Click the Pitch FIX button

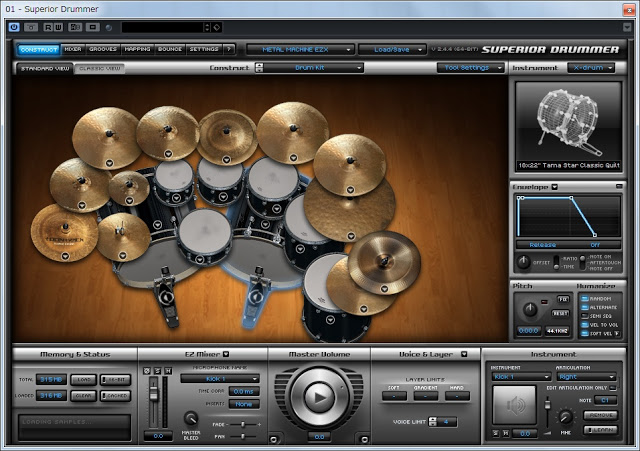[564, 299]
